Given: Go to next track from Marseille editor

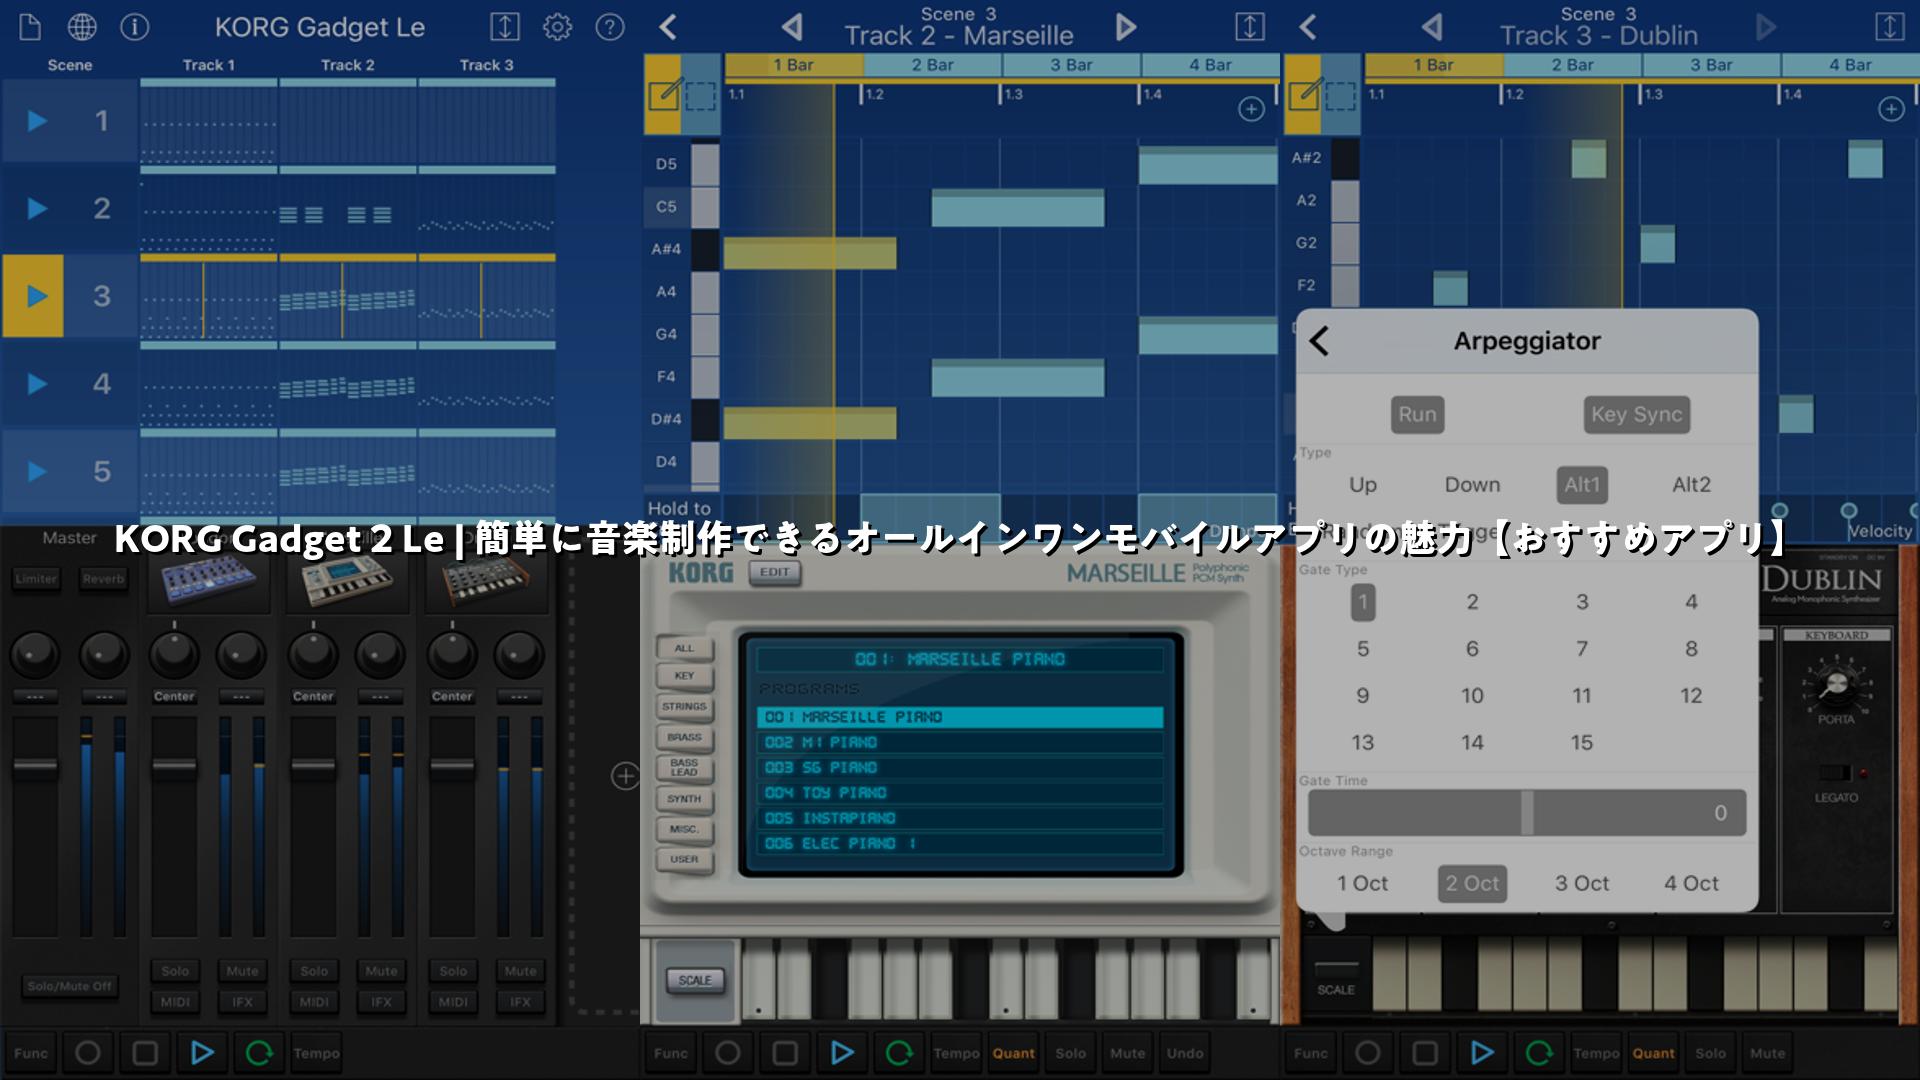Looking at the screenshot, I should click(1126, 27).
